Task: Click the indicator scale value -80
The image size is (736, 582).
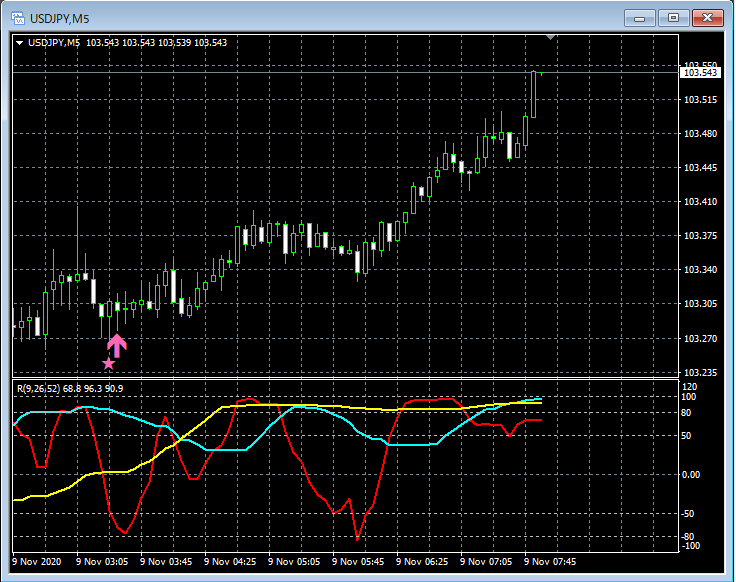Action: (687, 537)
